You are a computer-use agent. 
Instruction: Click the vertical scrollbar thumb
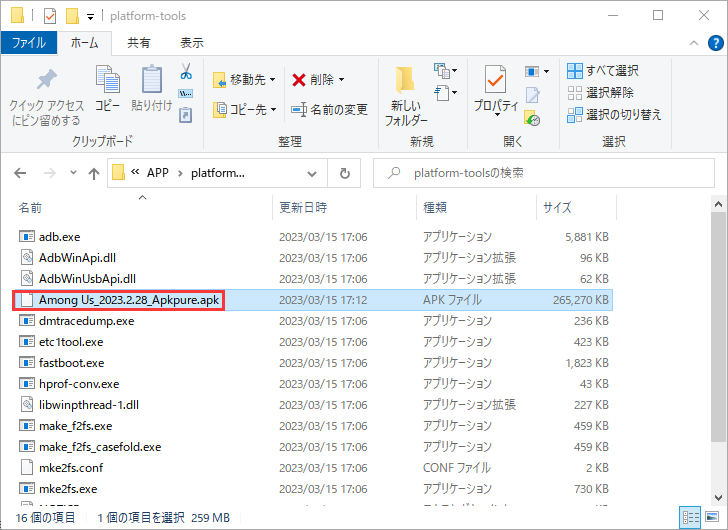pos(718,327)
